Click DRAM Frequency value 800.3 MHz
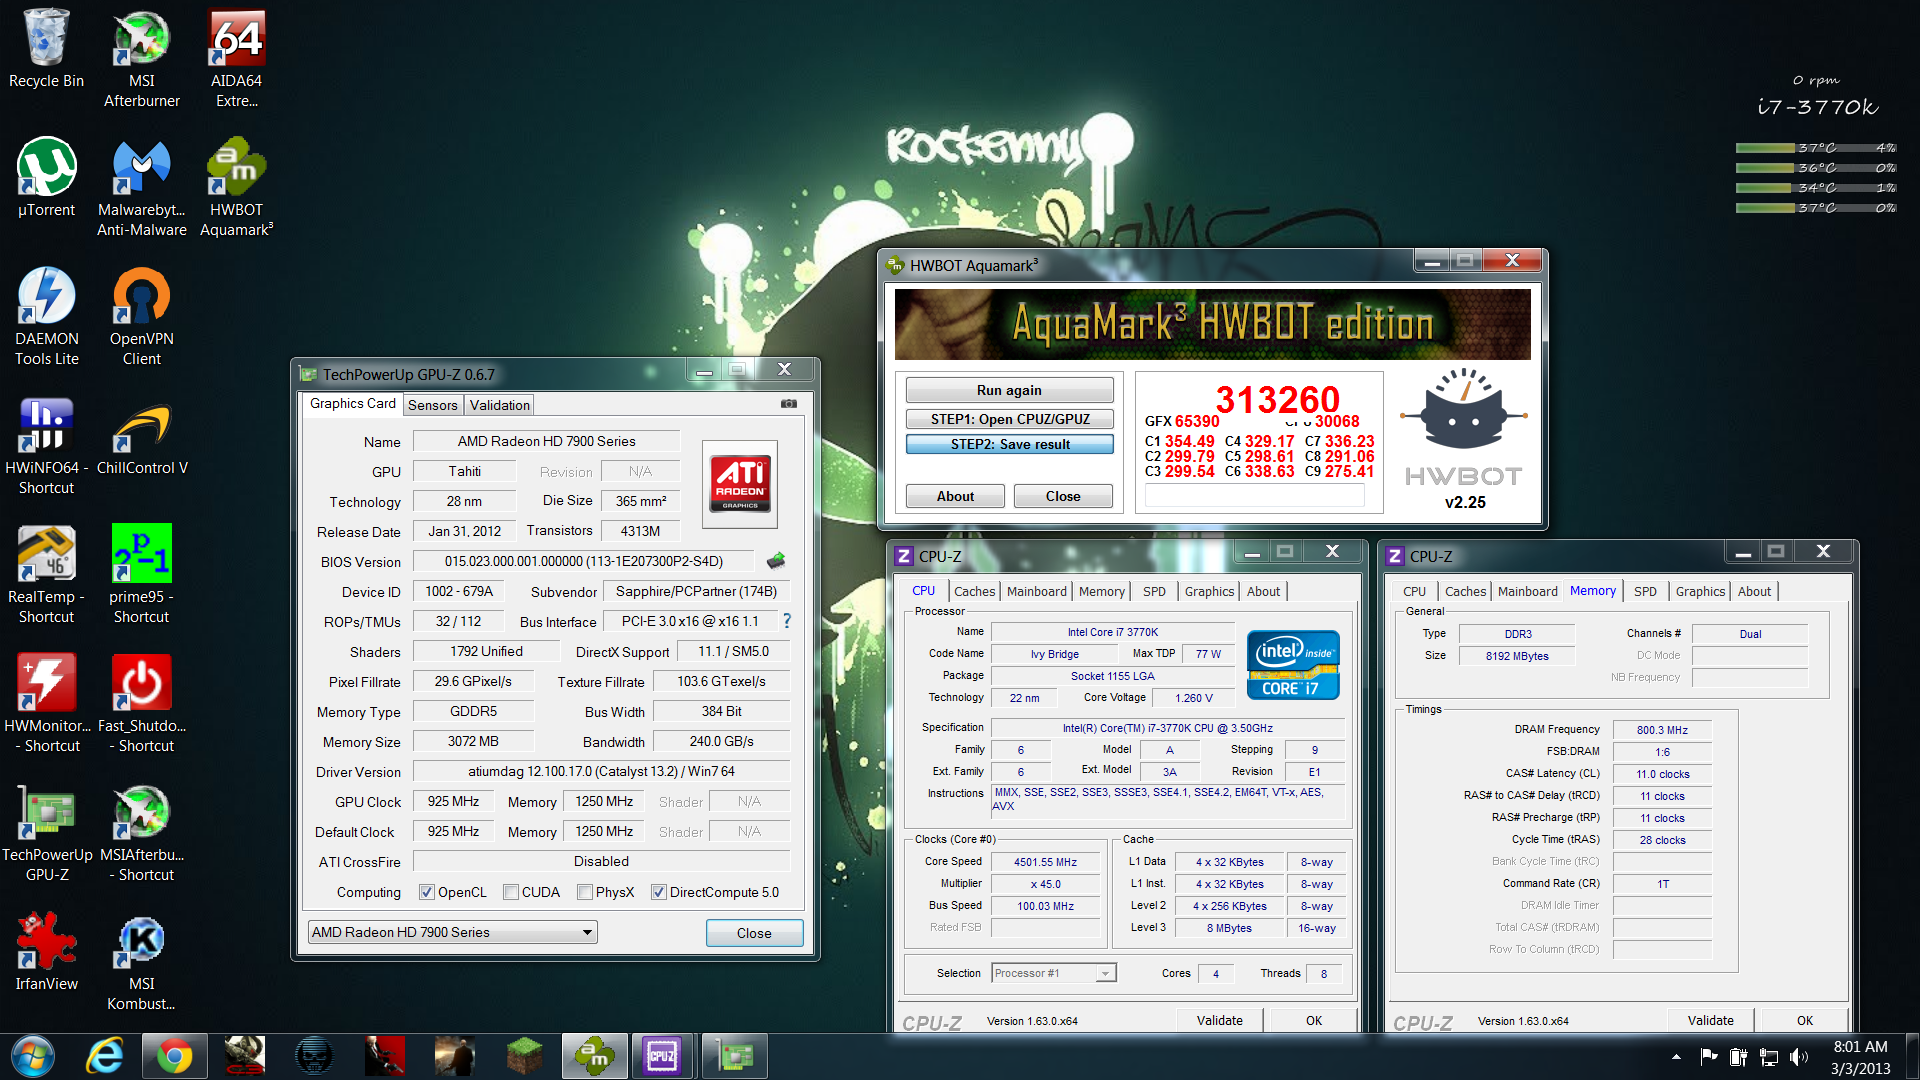 [x=1662, y=730]
